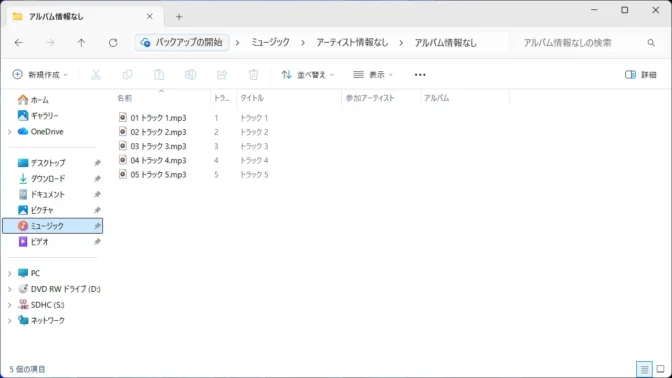Open ホーム in navigation pane
This screenshot has height=378, width=672.
[39, 100]
